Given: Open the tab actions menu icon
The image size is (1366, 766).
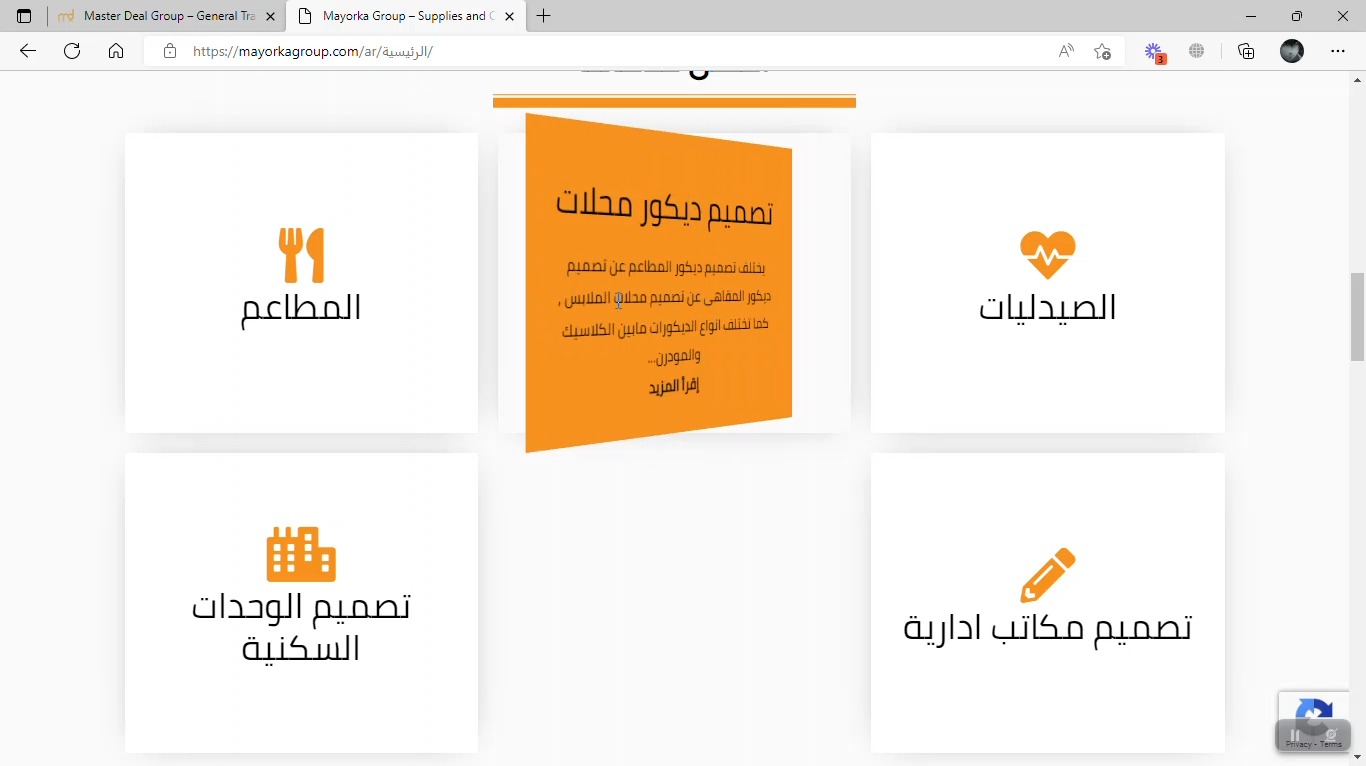Looking at the screenshot, I should coord(24,16).
